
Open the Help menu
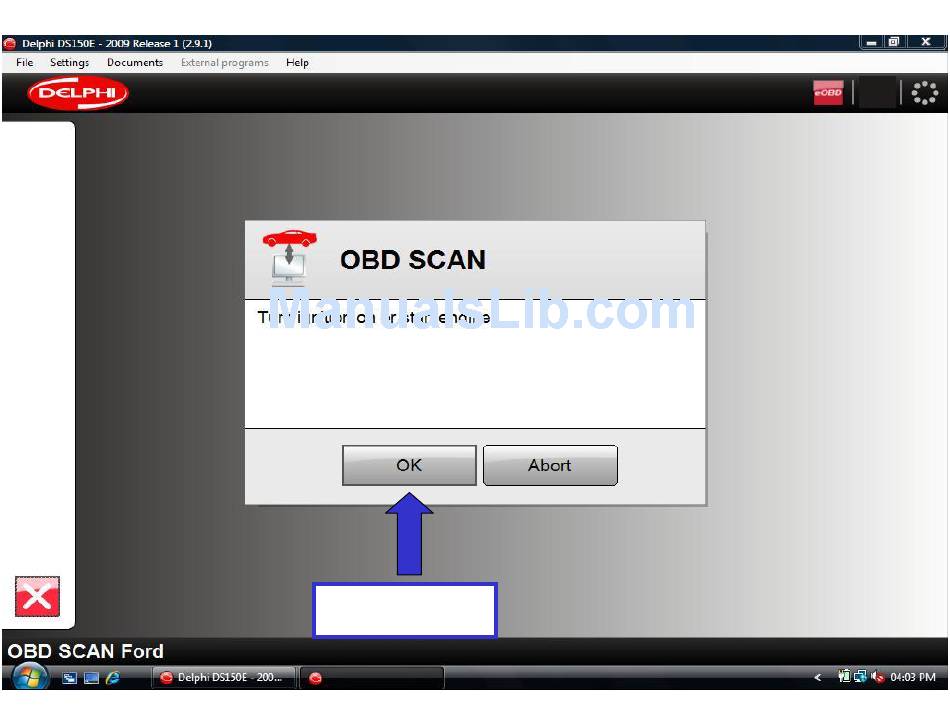point(297,62)
